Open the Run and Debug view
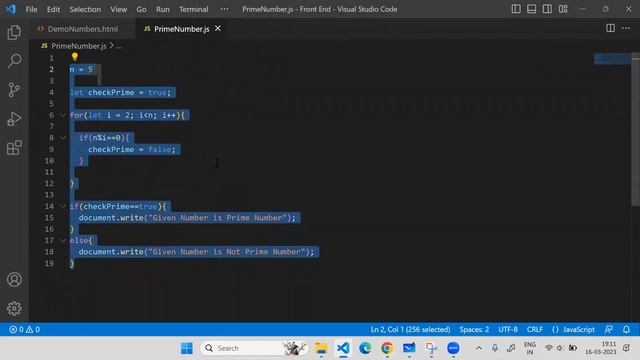640x360 pixels. pyautogui.click(x=14, y=119)
